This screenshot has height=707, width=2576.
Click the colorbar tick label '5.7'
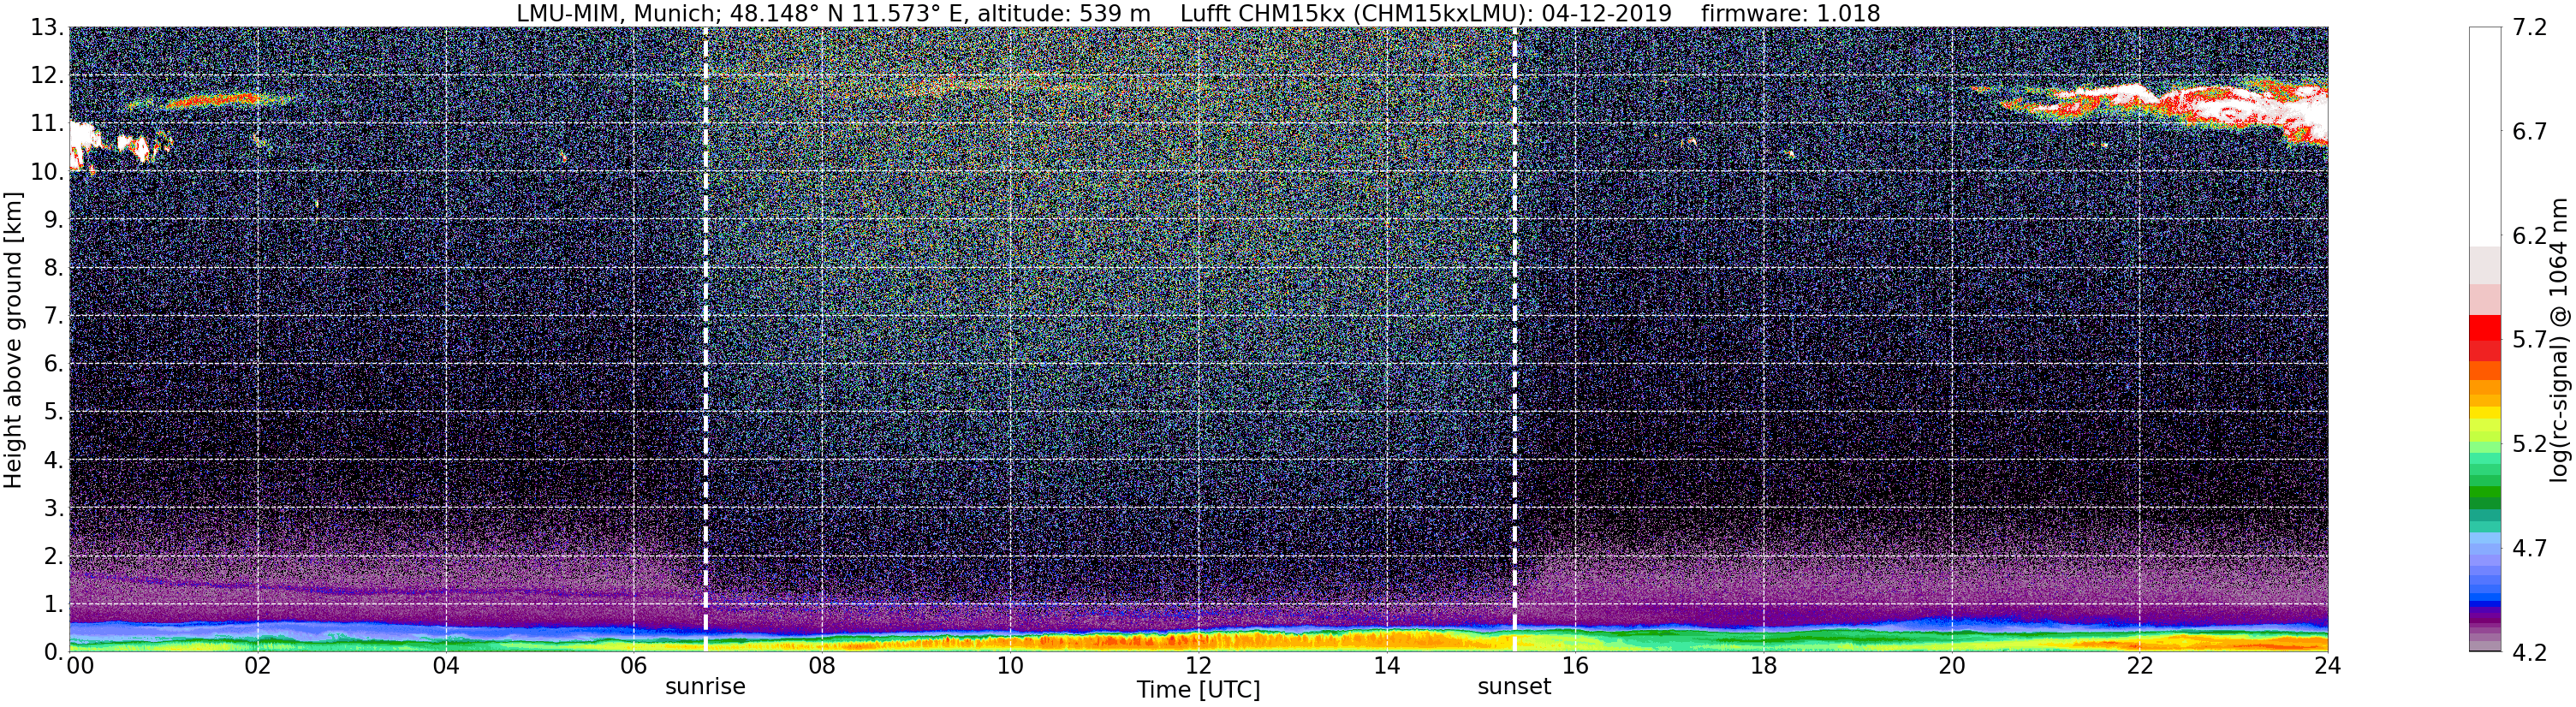pyautogui.click(x=2530, y=340)
